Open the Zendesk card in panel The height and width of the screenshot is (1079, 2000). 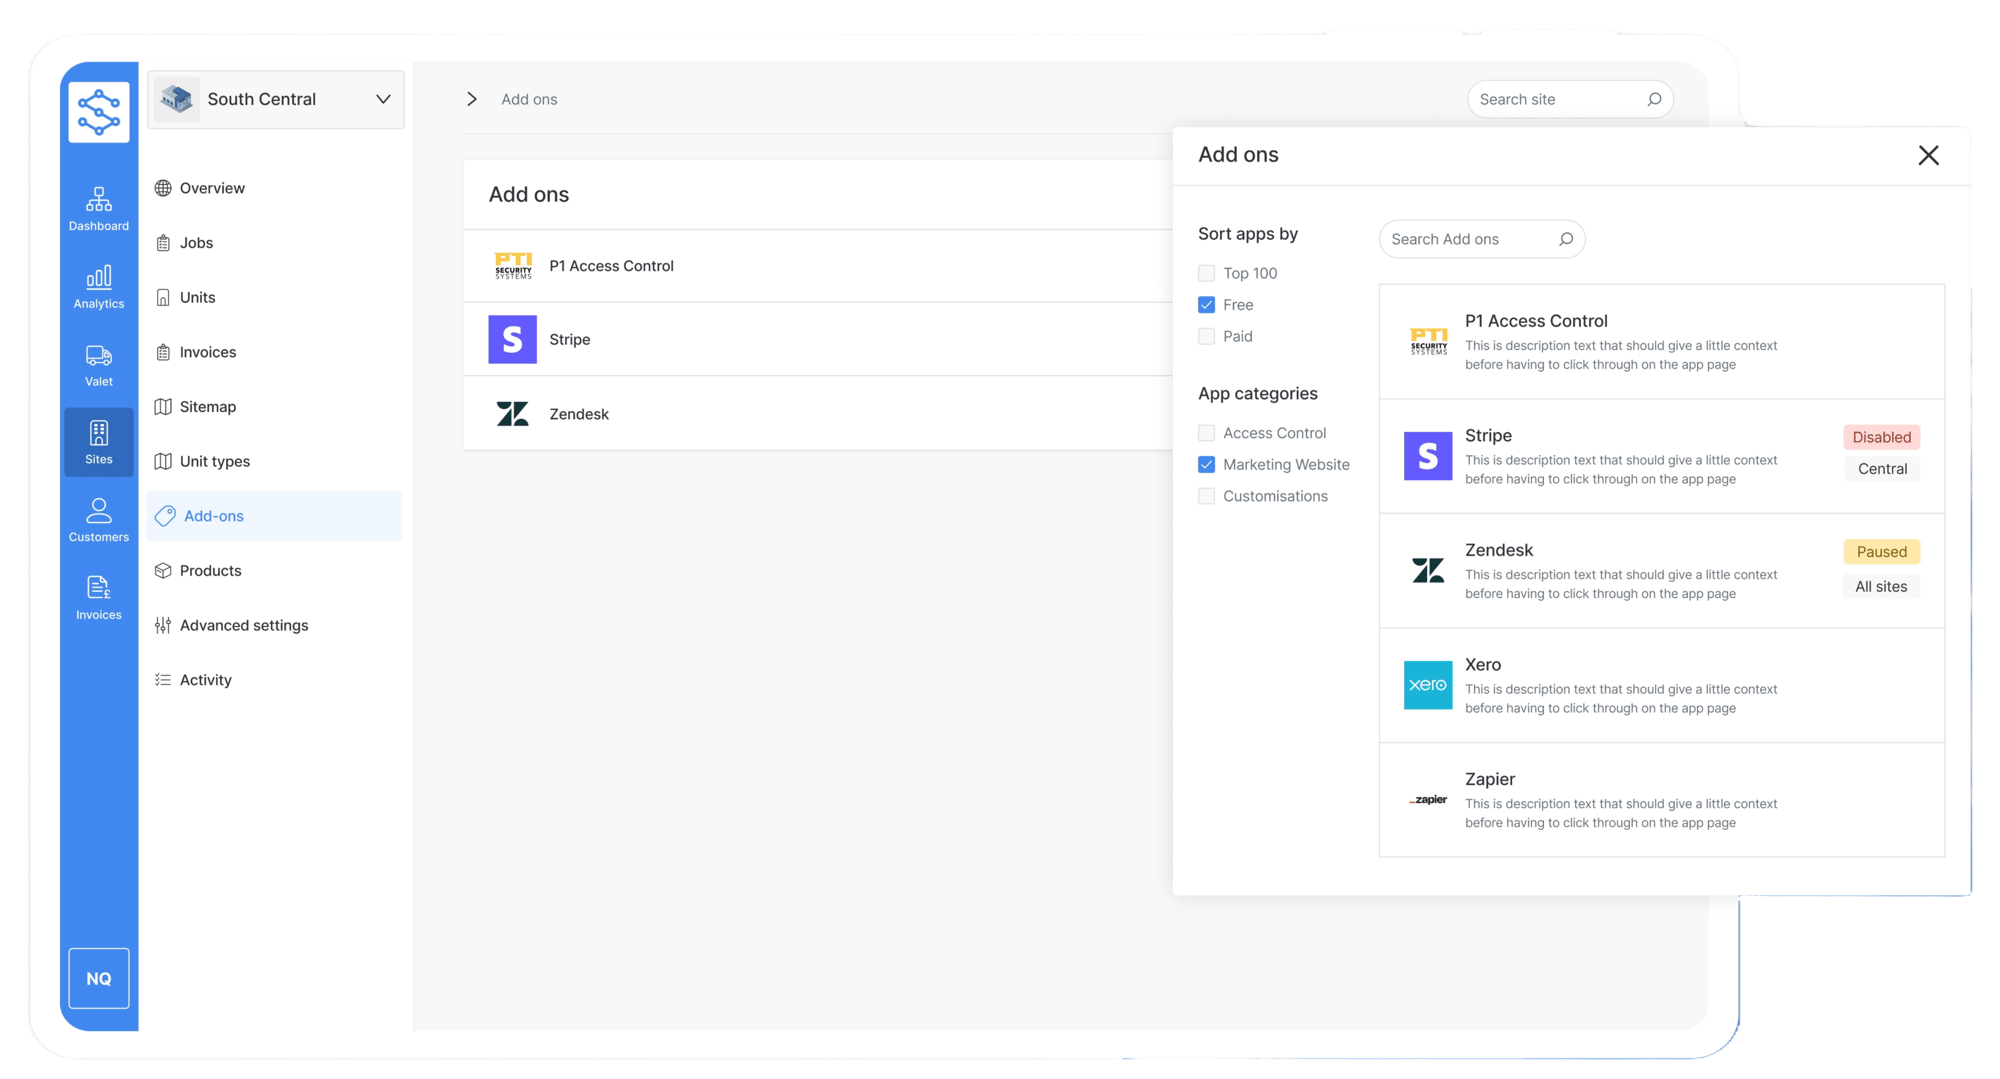point(1662,571)
